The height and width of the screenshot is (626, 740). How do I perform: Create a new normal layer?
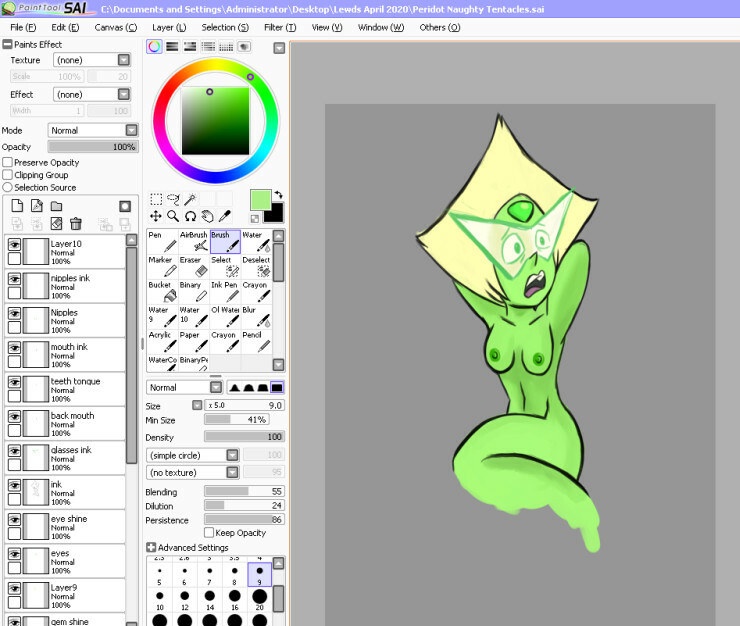17,206
